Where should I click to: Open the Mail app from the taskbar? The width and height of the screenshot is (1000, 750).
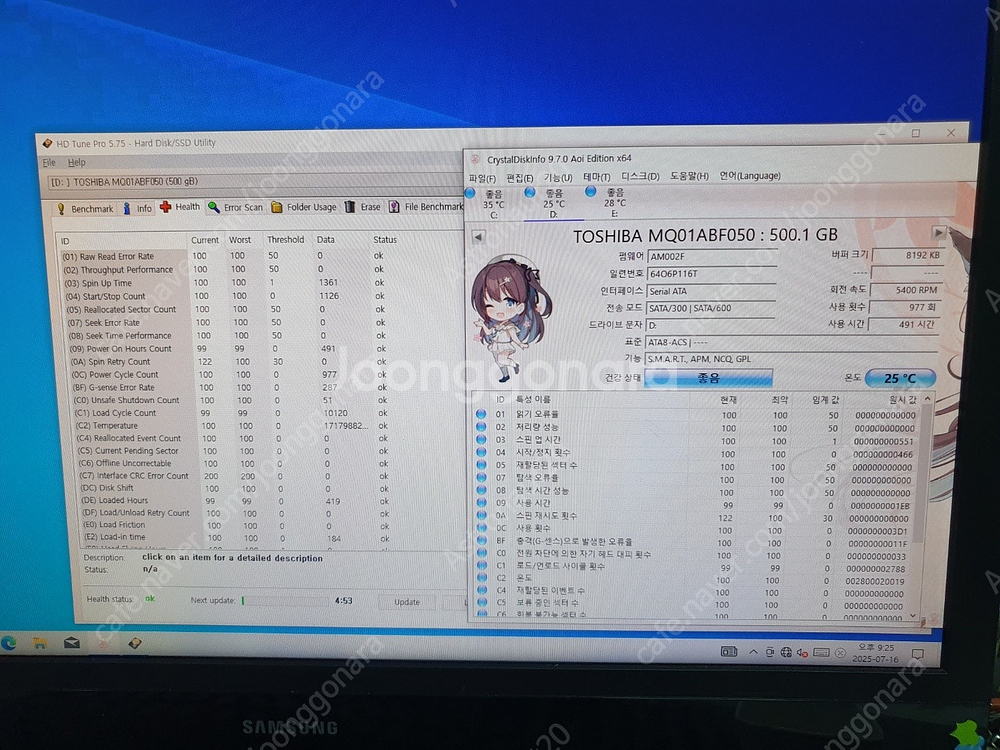71,643
